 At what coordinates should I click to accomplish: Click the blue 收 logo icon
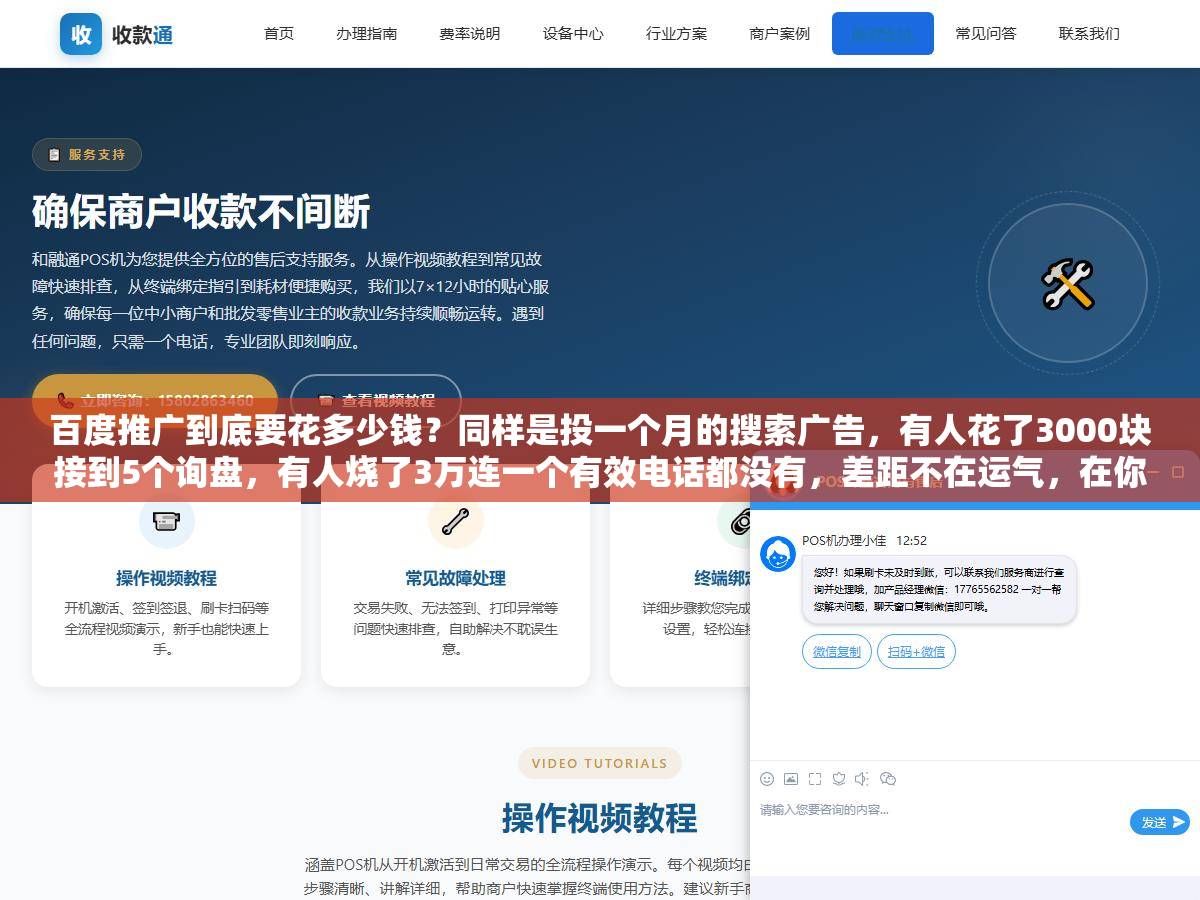point(81,34)
